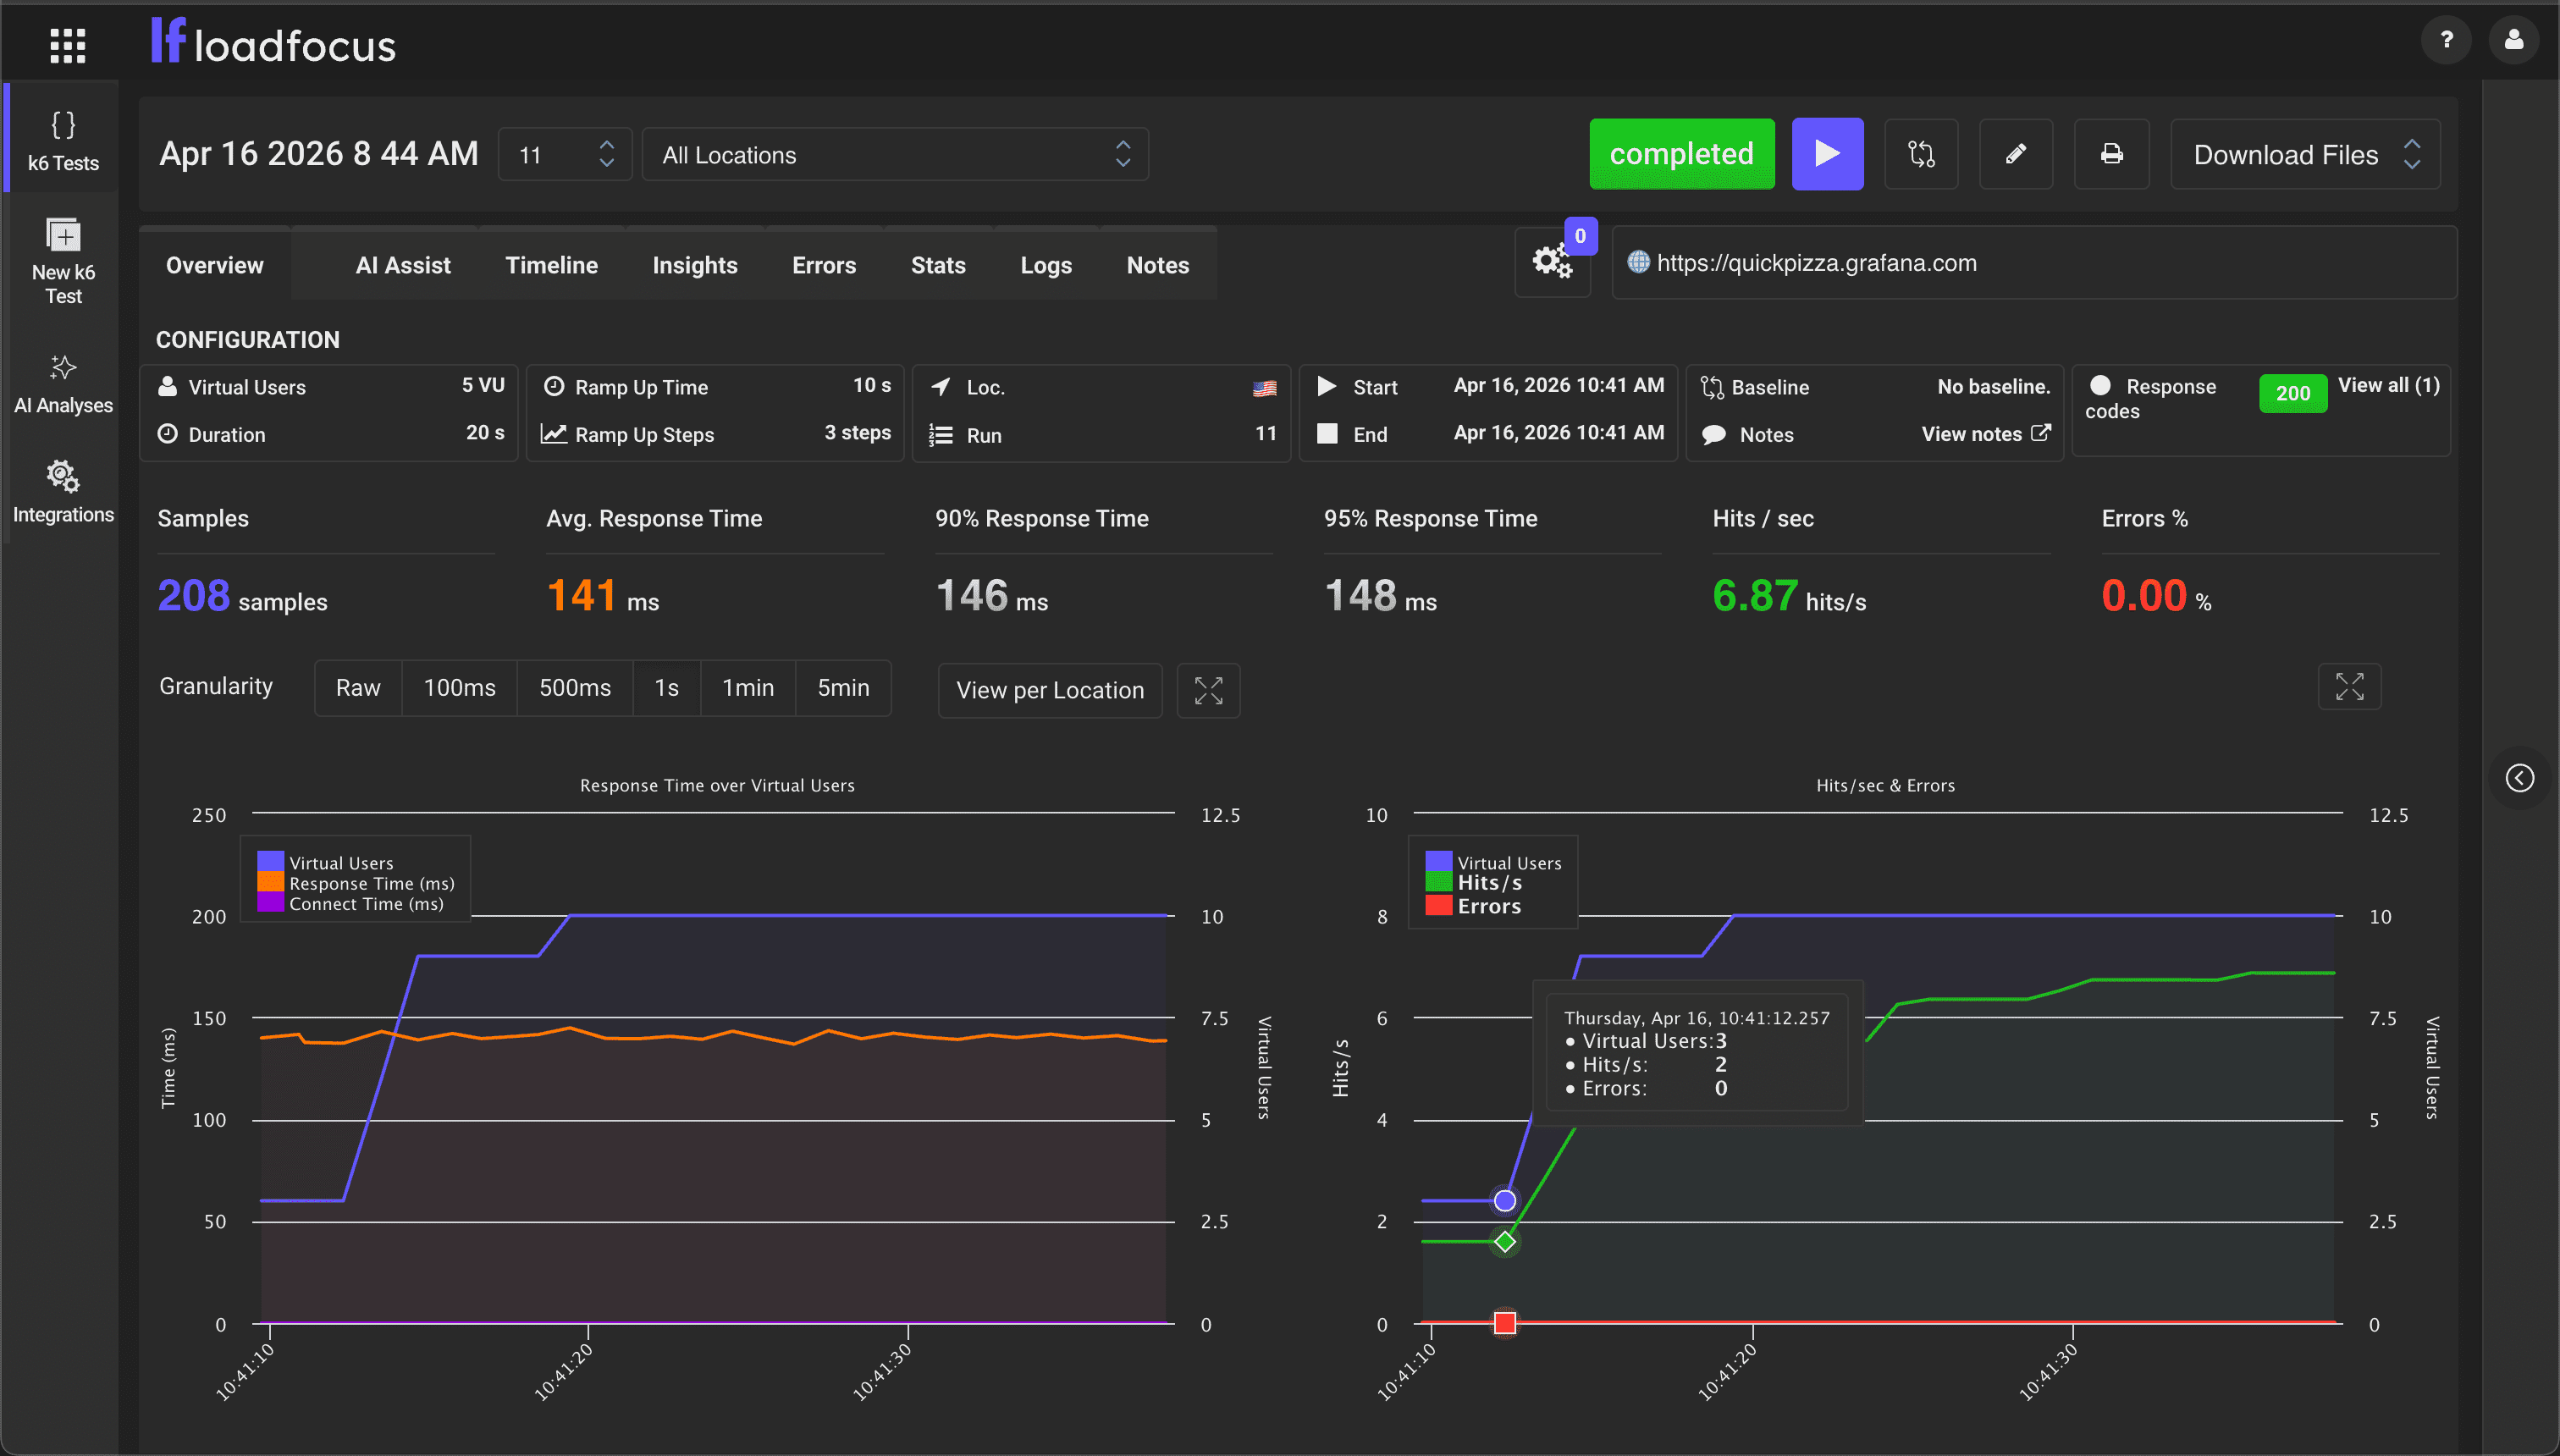This screenshot has width=2560, height=1456.
Task: Switch to the Errors tab
Action: pyautogui.click(x=823, y=265)
